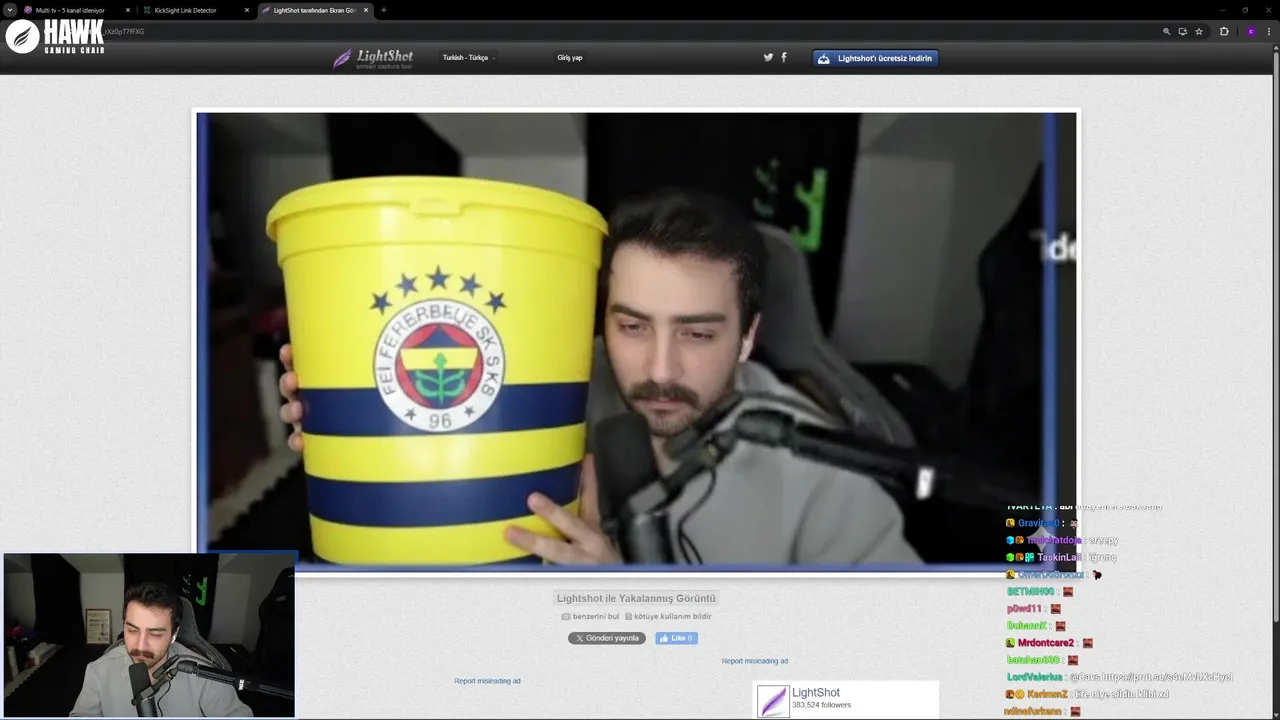Click the Facebook Like button

pos(676,638)
